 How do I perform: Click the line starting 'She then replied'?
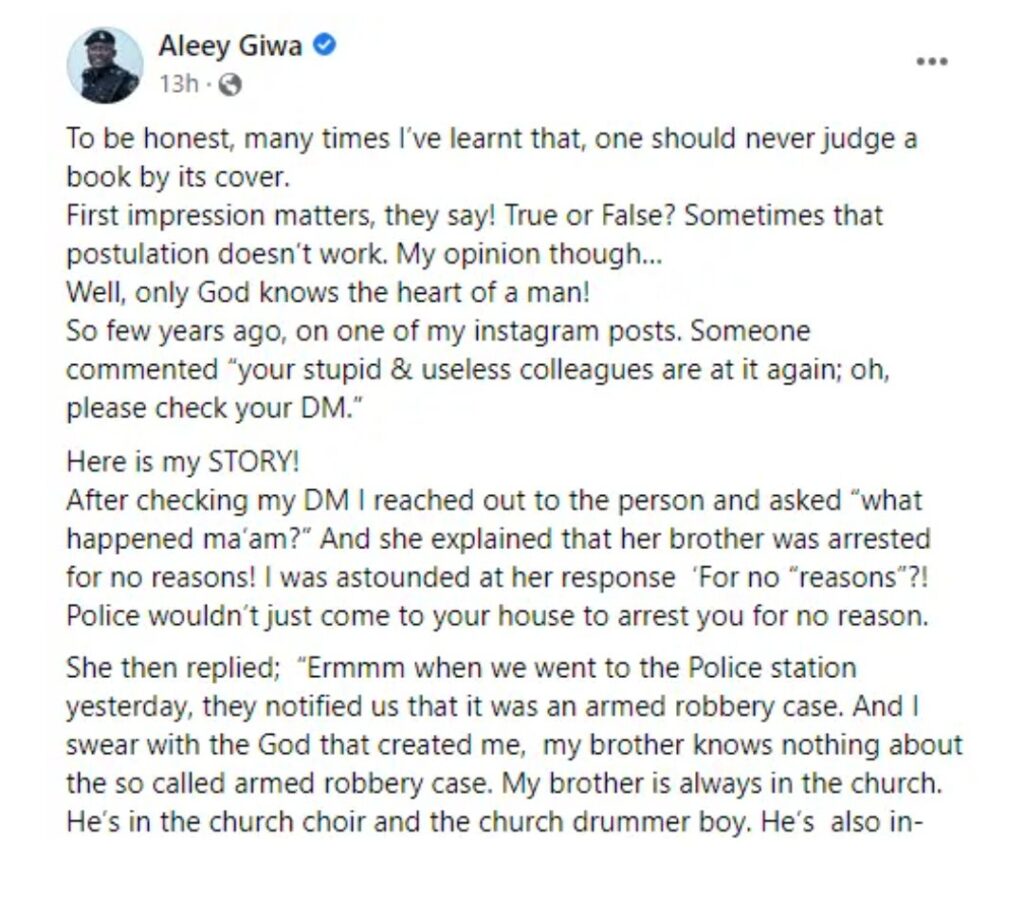click(461, 668)
